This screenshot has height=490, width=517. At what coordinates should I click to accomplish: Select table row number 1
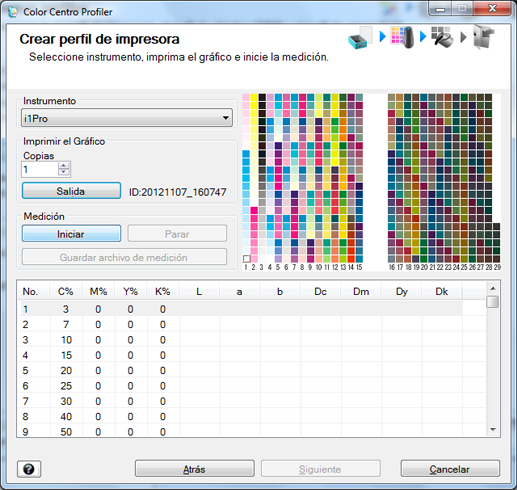(240, 309)
